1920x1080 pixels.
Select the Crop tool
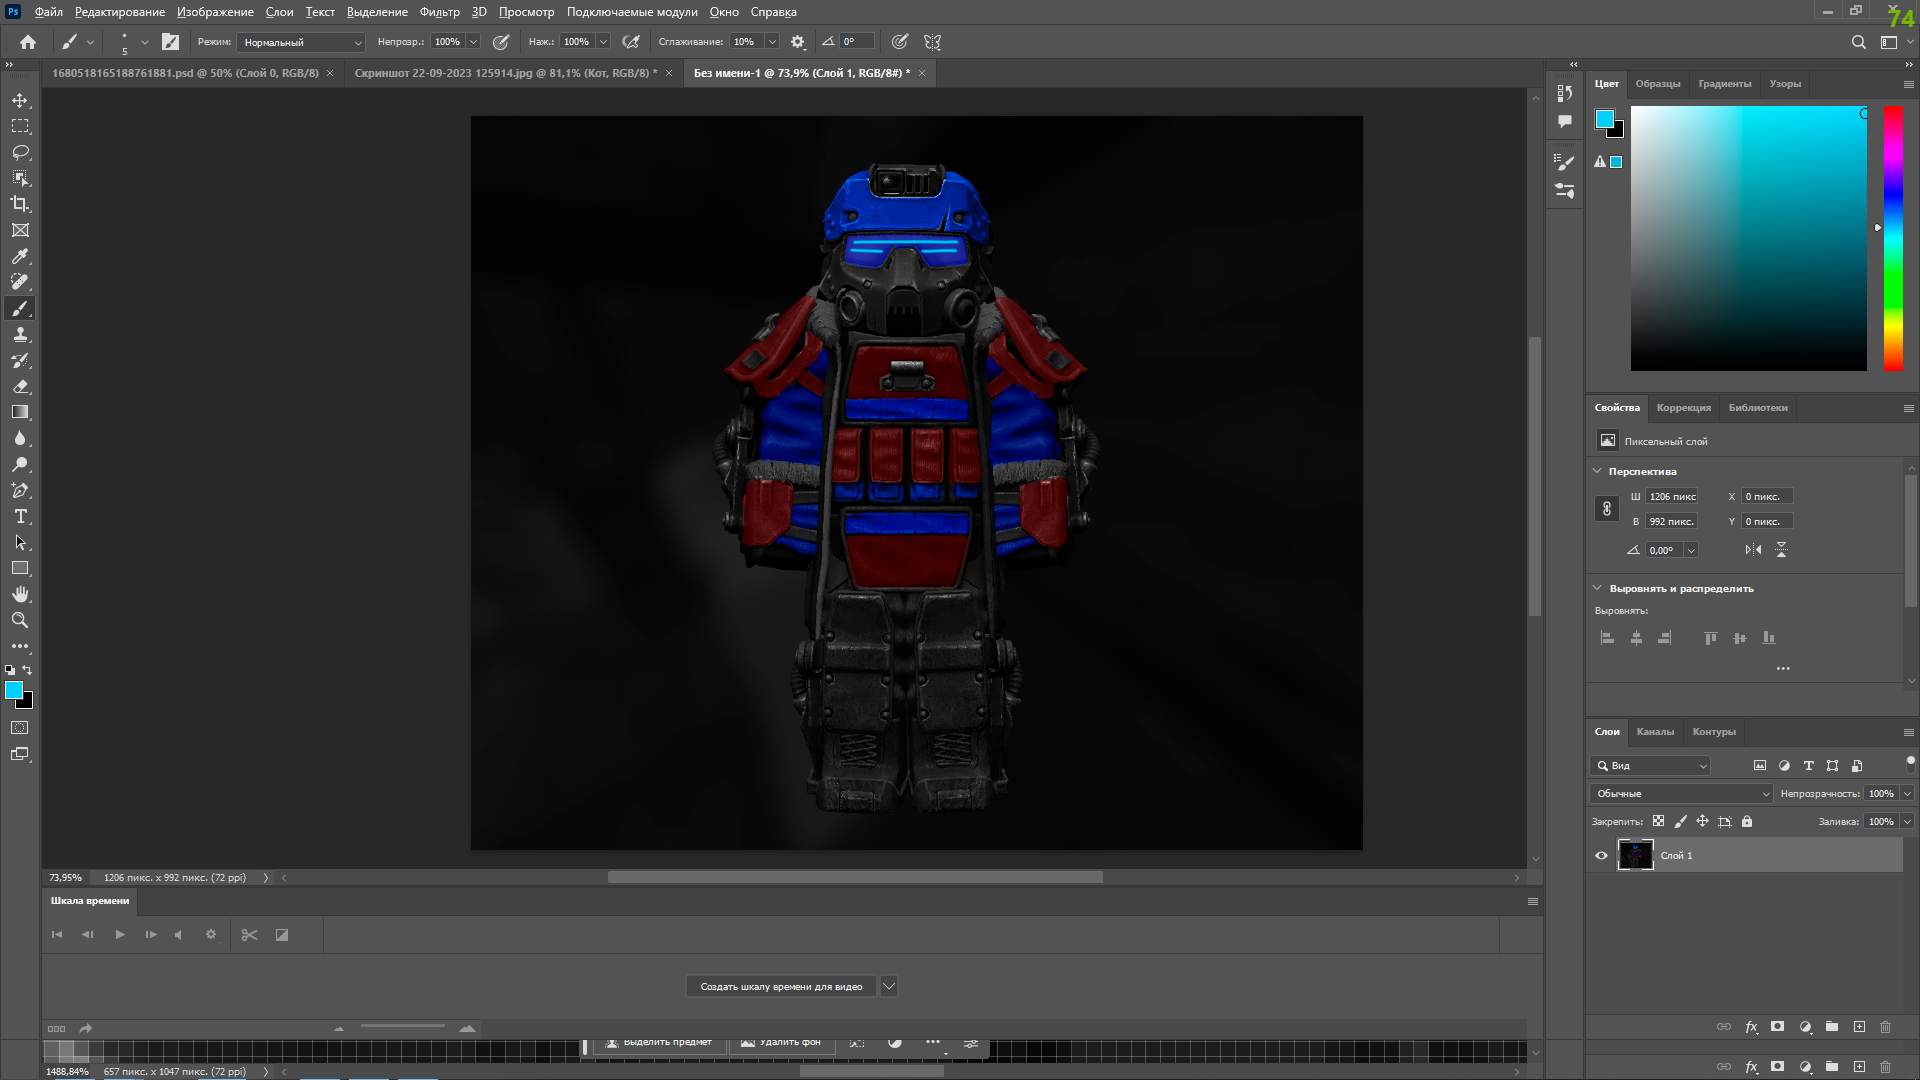tap(20, 204)
